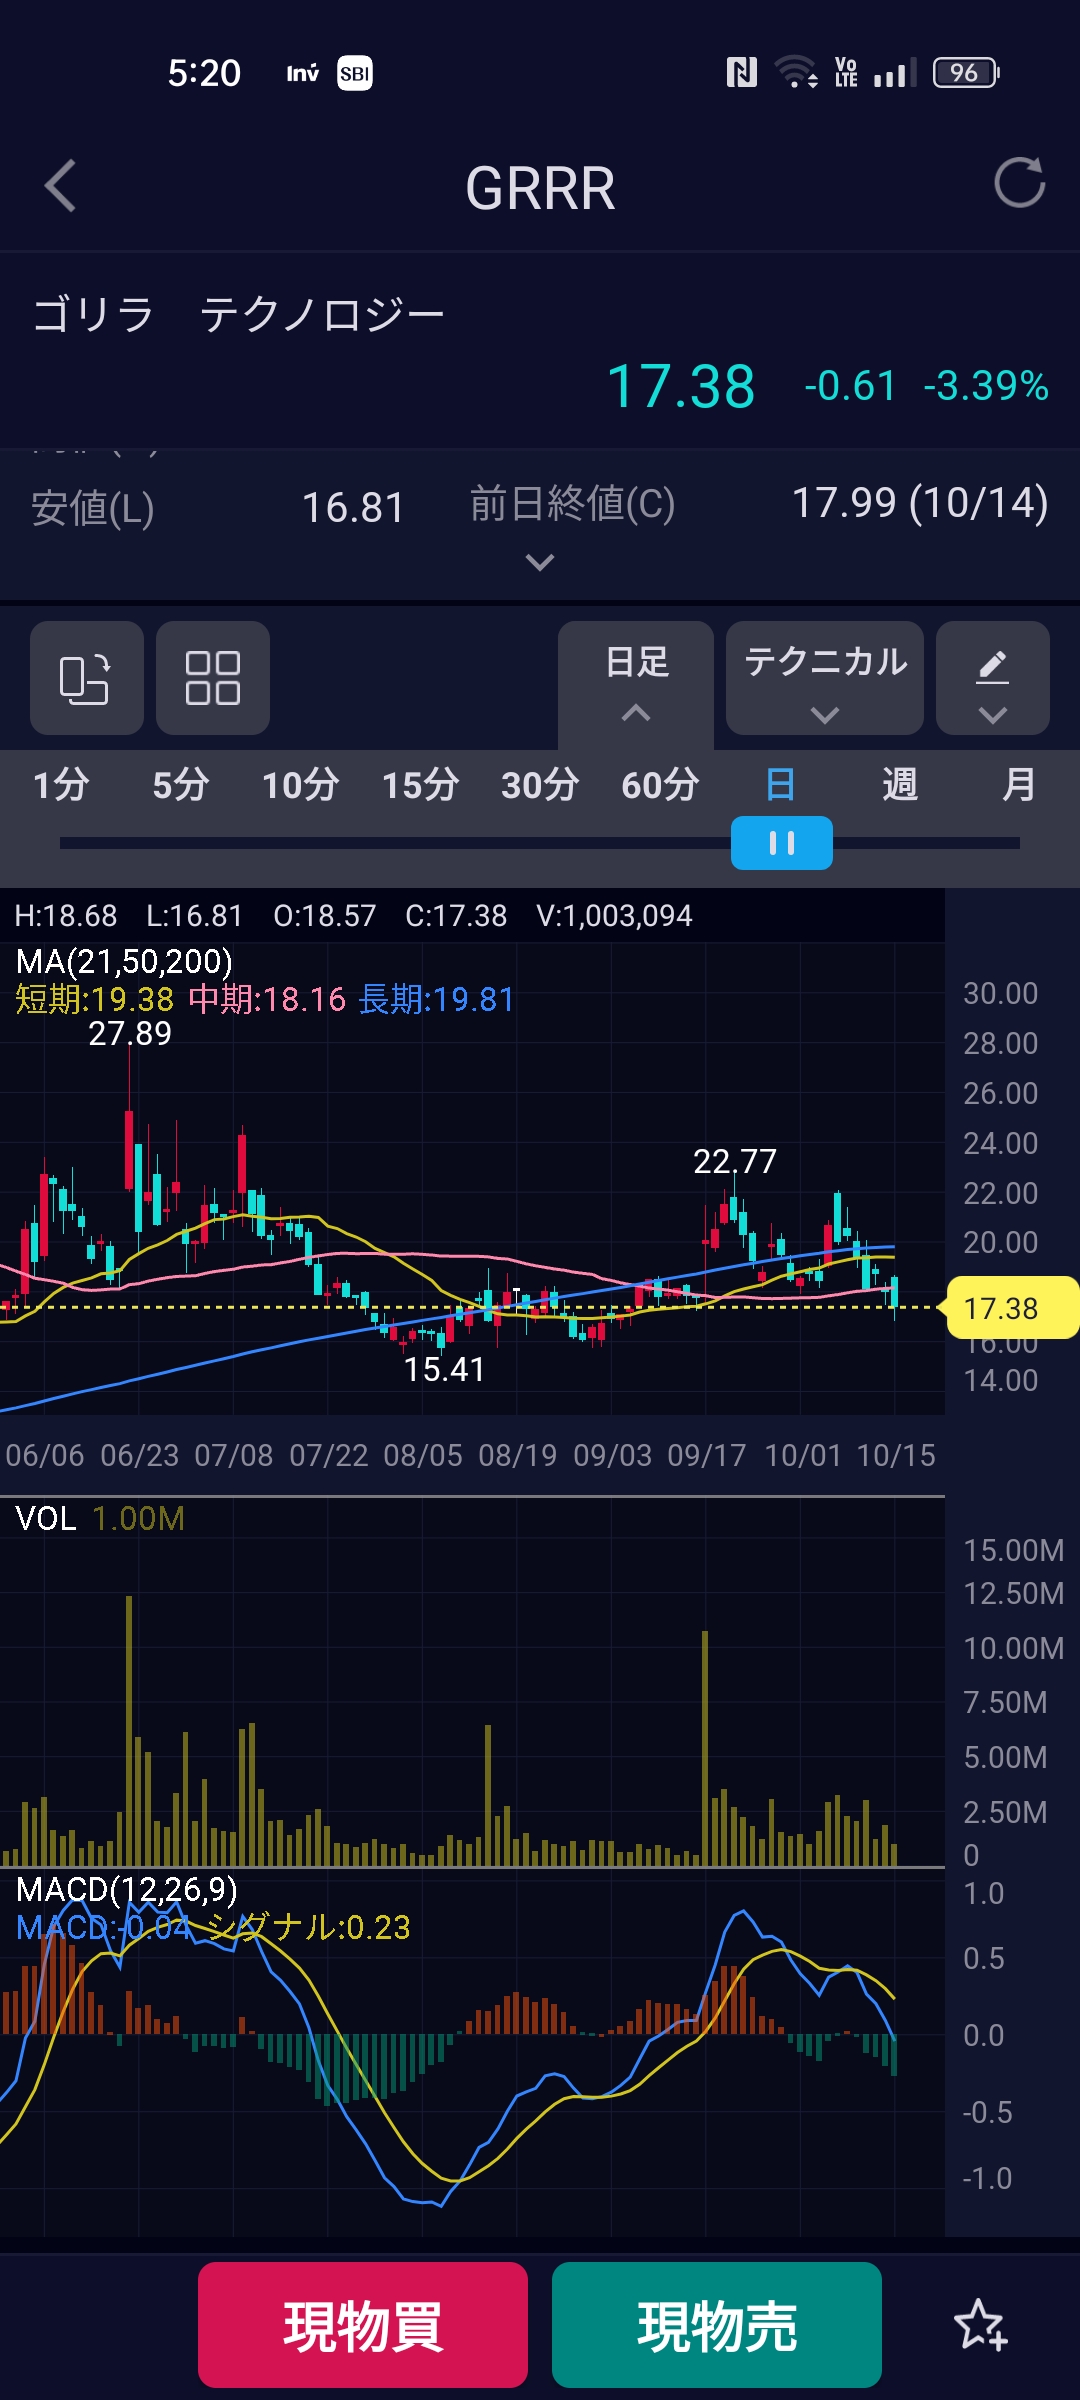Viewport: 1080px width, 2400px height.
Task: Select the 1分 chart interval
Action: pos(61,785)
